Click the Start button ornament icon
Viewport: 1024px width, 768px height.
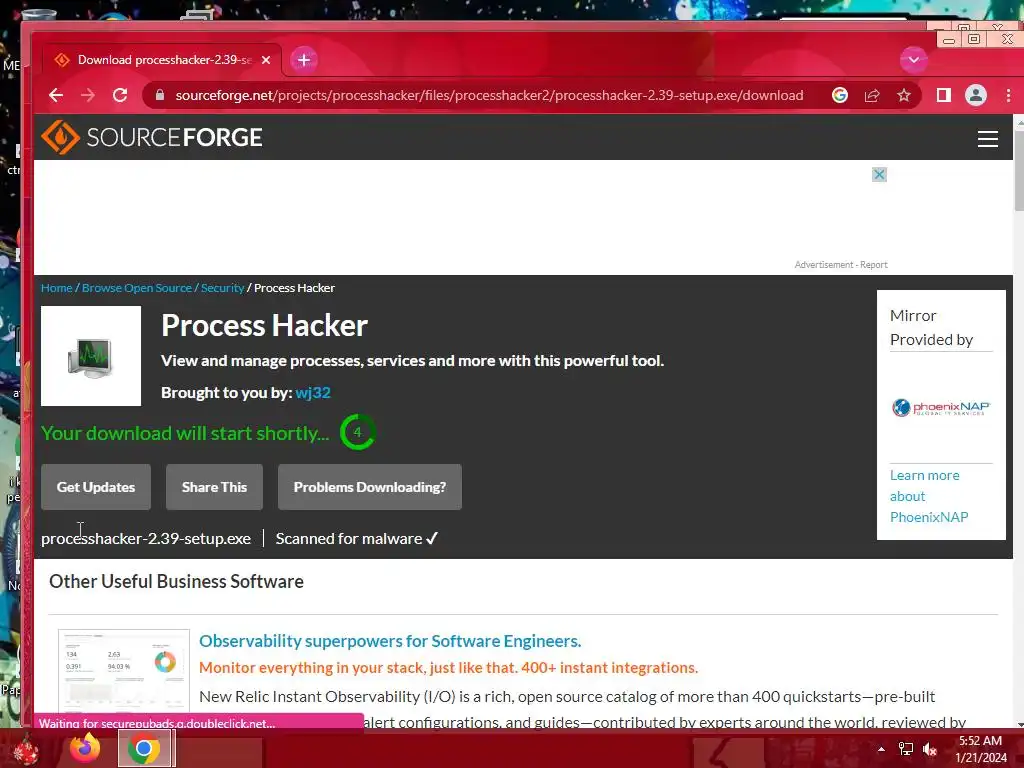[x=26, y=750]
